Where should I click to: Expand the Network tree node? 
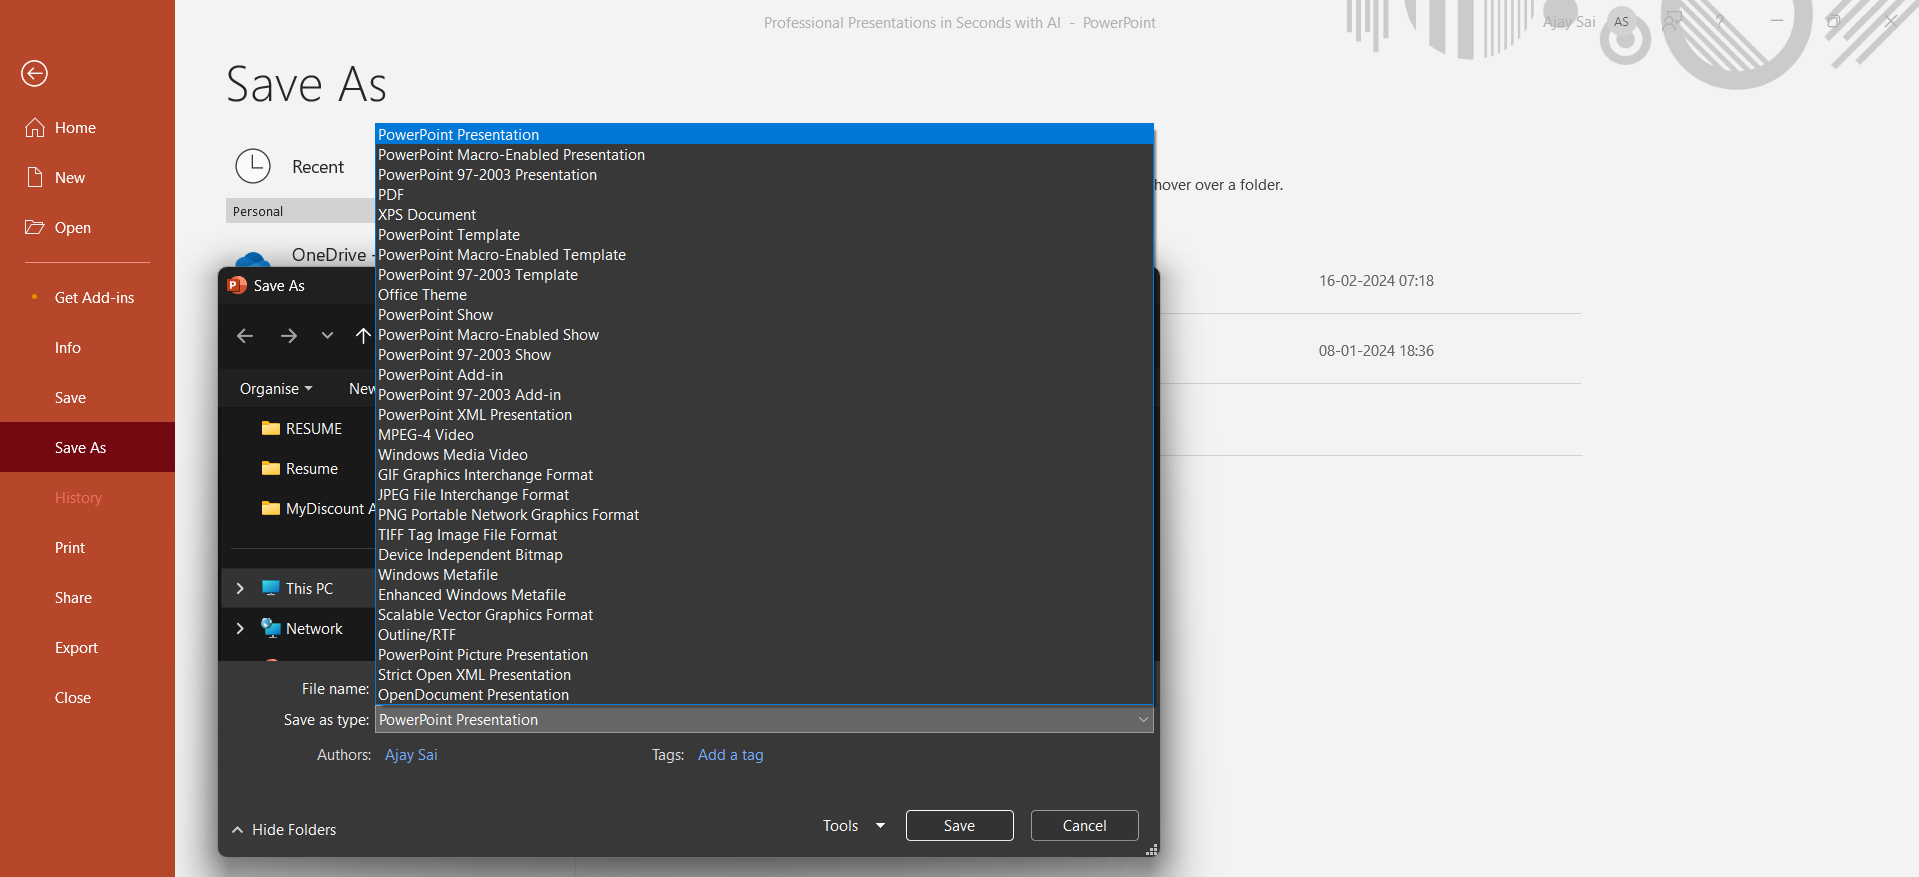point(240,628)
